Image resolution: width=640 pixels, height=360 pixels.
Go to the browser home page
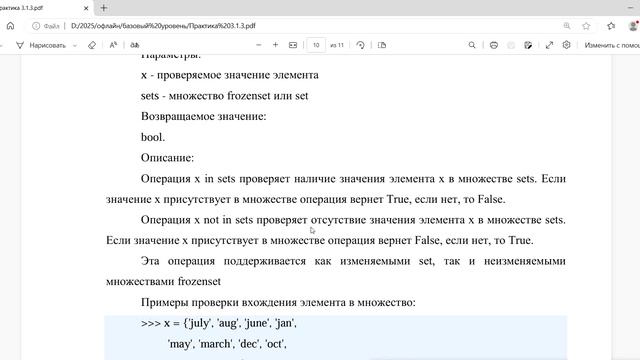click(11, 26)
